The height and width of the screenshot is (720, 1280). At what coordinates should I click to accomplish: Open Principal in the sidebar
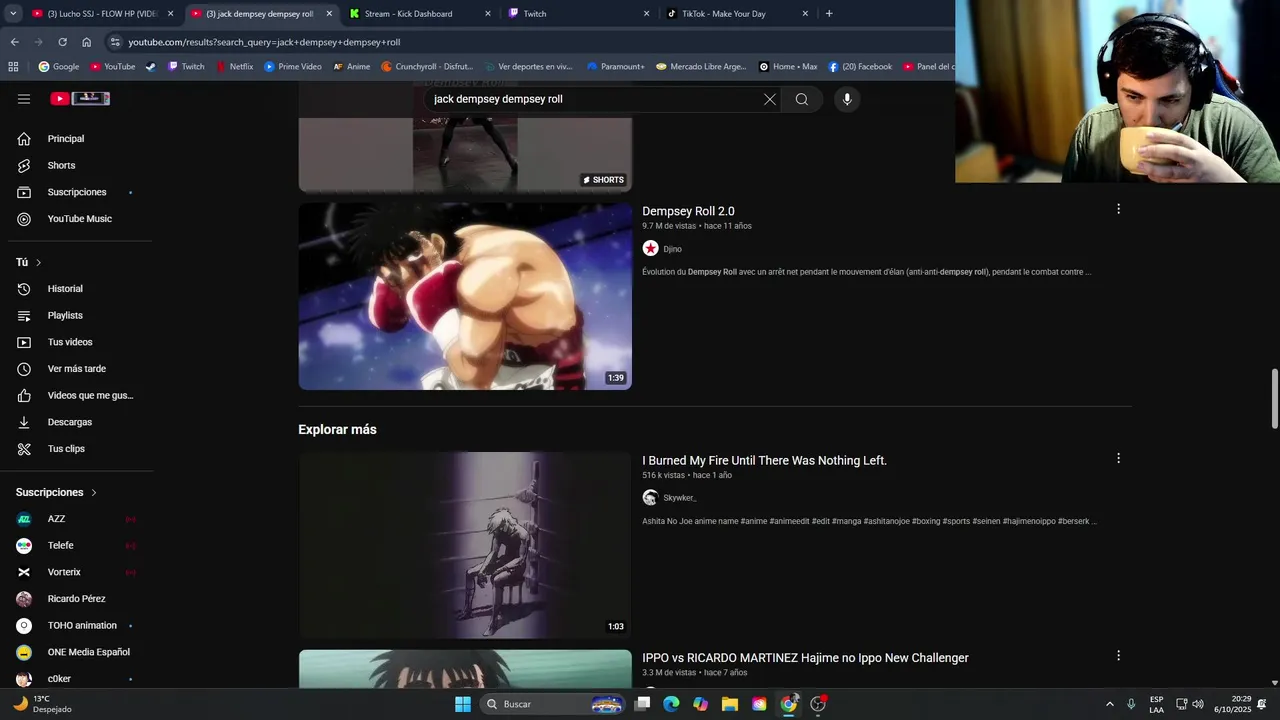click(x=79, y=139)
